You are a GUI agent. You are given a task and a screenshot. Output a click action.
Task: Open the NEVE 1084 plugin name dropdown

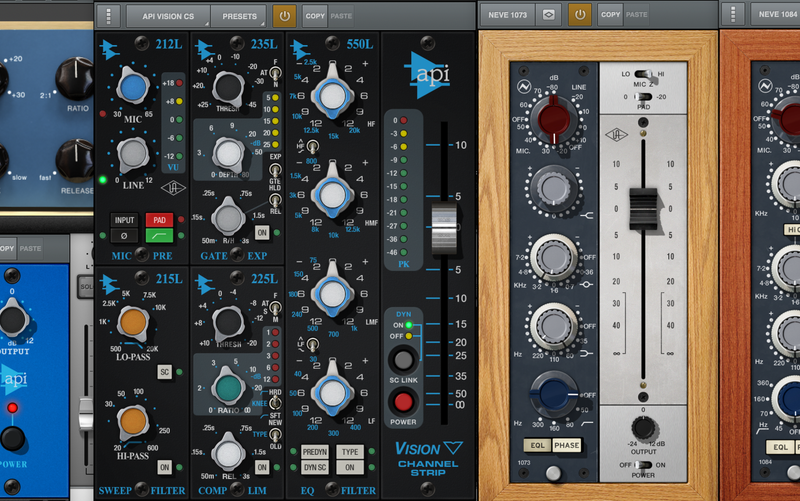(x=776, y=14)
